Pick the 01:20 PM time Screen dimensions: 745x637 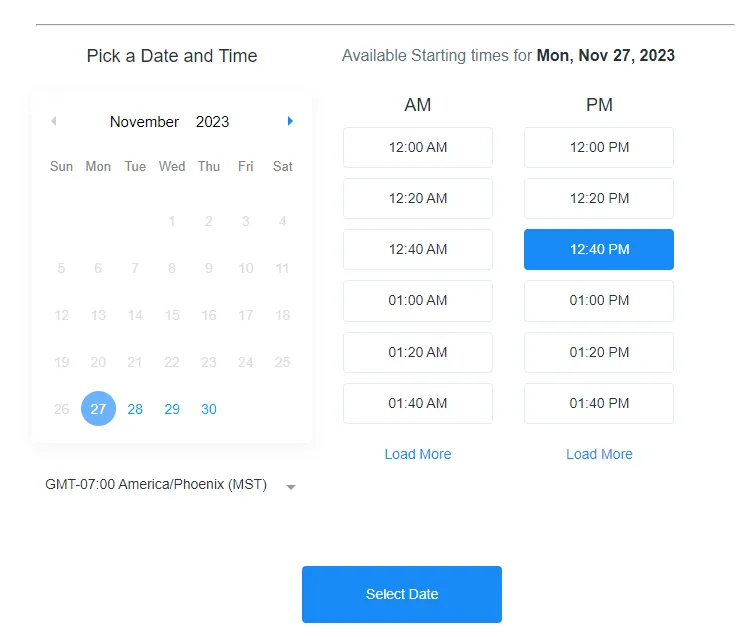point(599,352)
